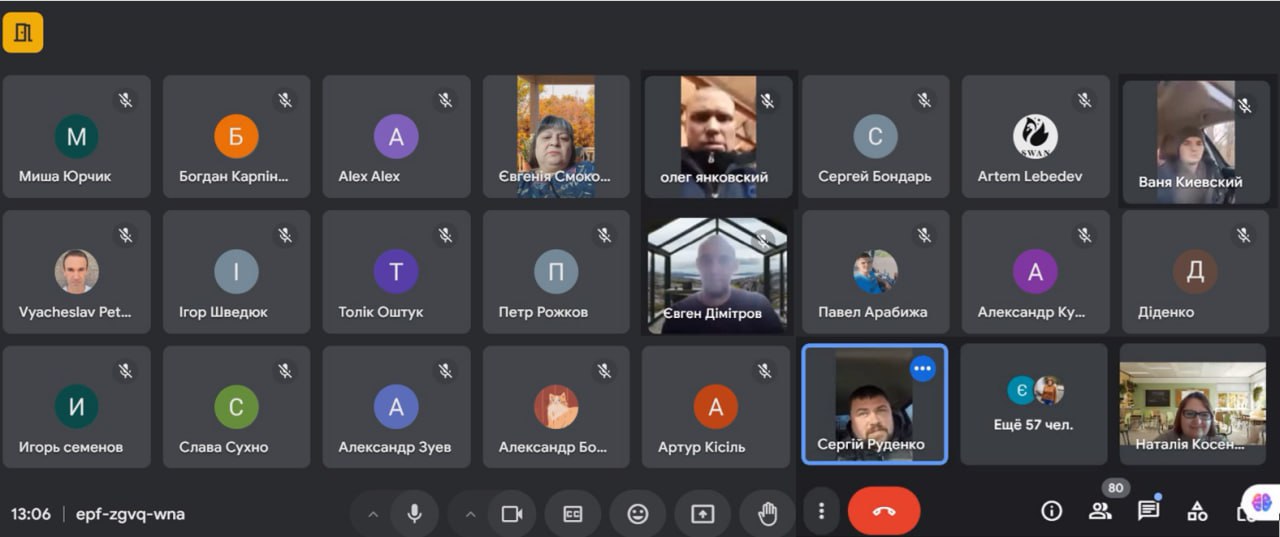Click Павел Арабижа's muted mic icon

point(924,235)
